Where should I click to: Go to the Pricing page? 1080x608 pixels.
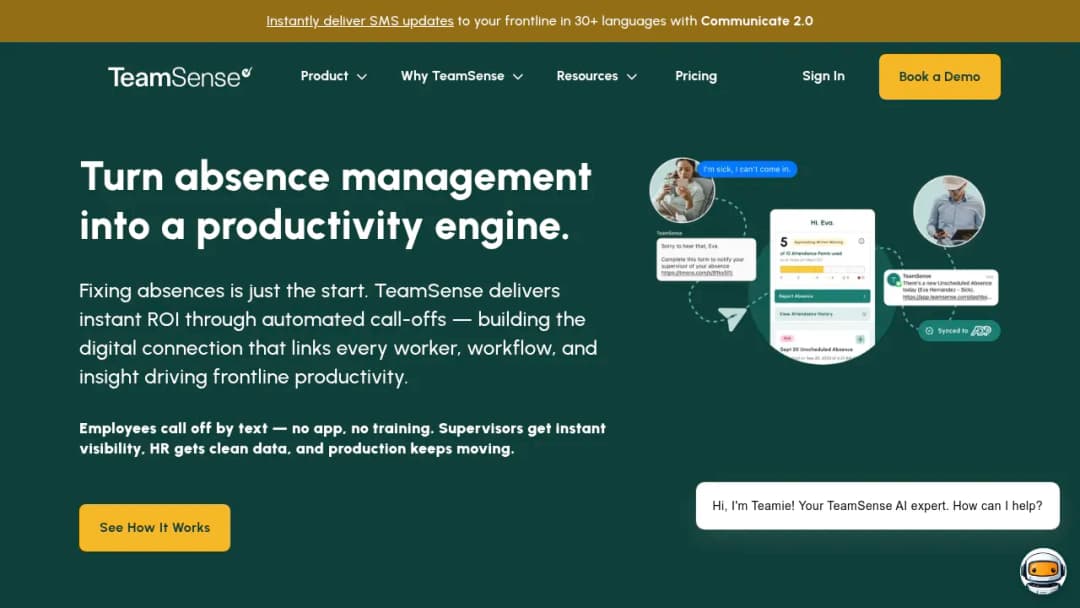(x=696, y=76)
